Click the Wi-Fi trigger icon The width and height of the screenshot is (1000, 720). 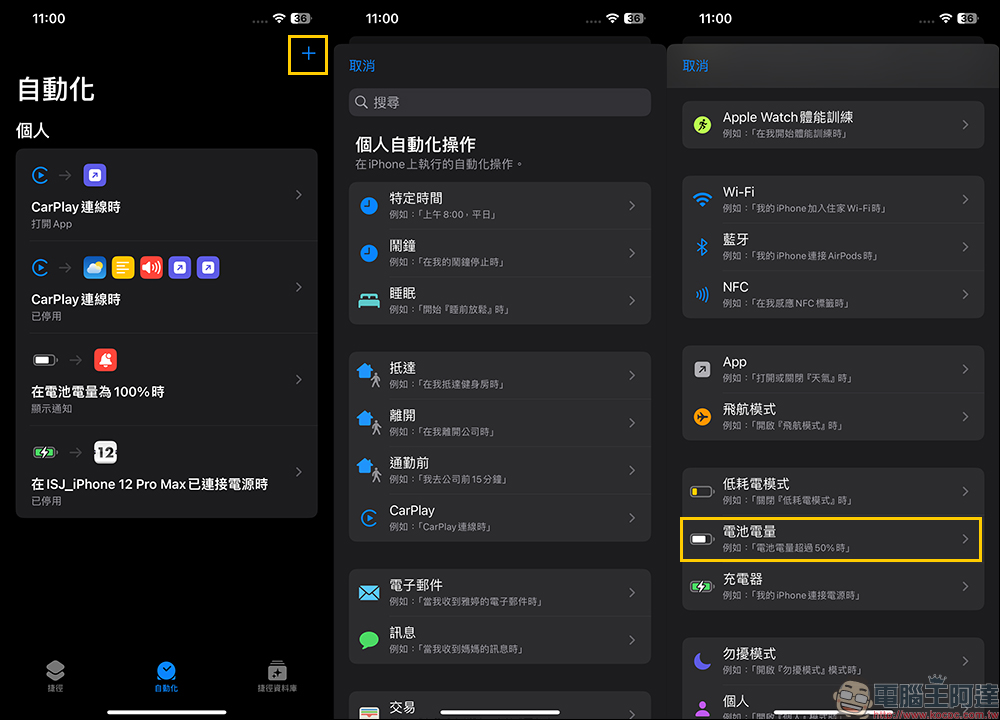(702, 200)
